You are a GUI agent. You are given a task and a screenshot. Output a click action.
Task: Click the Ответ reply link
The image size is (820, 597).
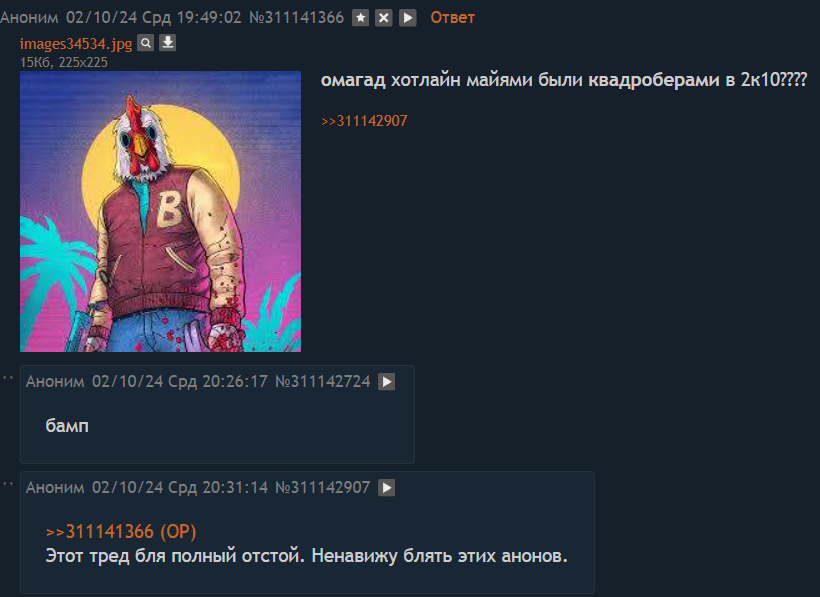click(x=452, y=18)
